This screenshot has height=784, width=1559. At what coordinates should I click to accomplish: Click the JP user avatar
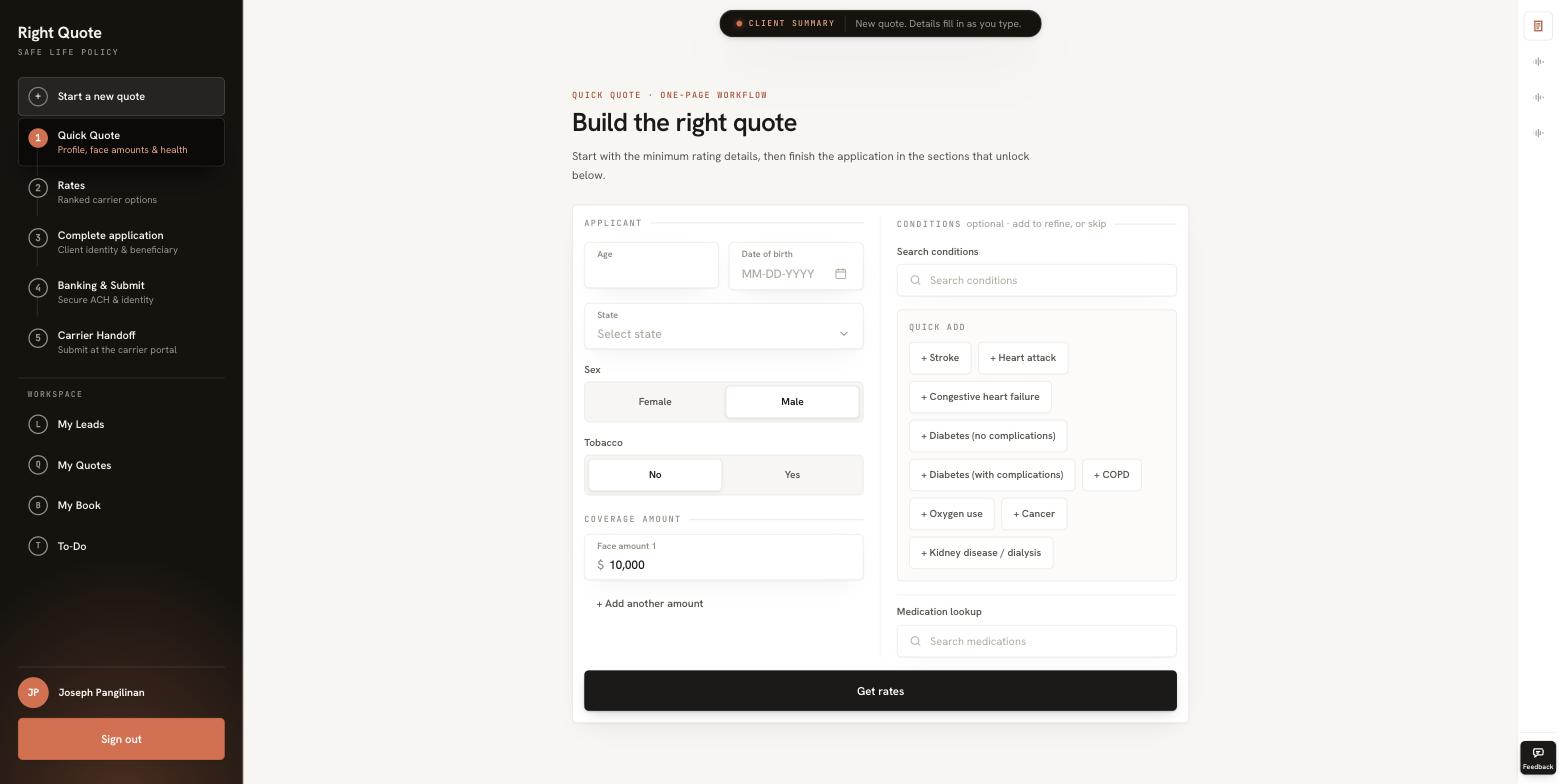click(x=33, y=692)
